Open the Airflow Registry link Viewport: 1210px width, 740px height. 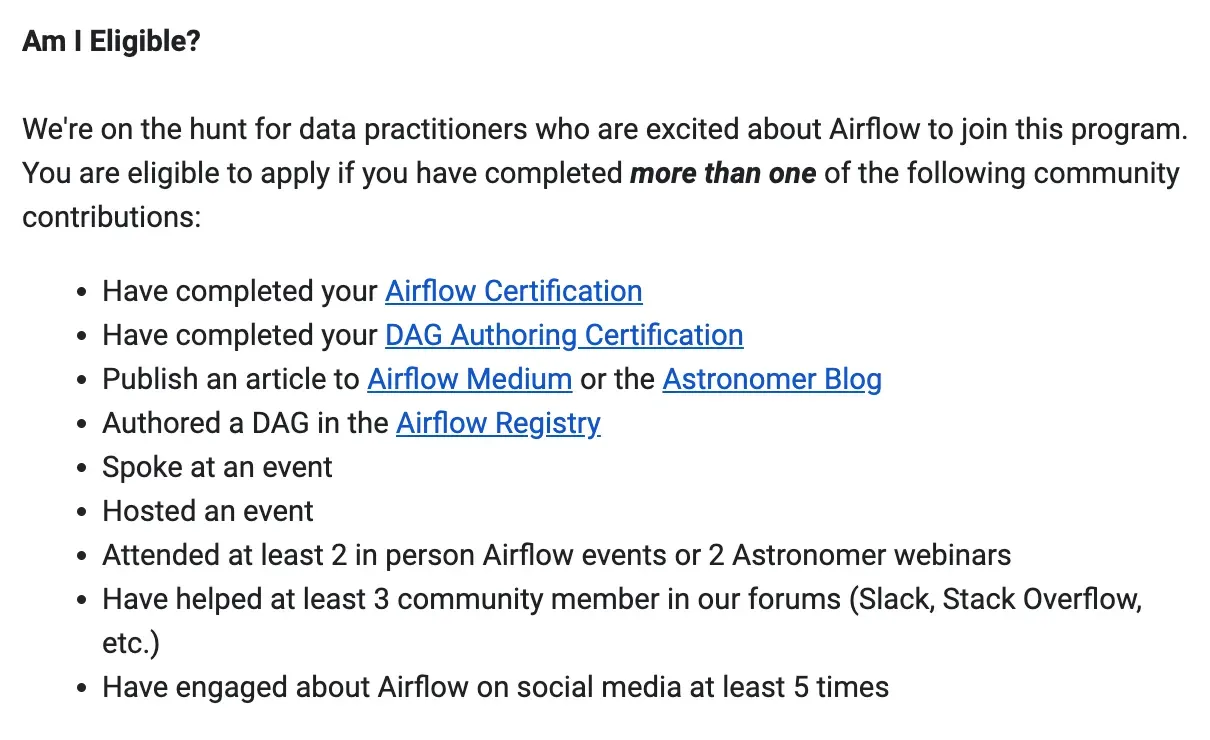pos(498,423)
